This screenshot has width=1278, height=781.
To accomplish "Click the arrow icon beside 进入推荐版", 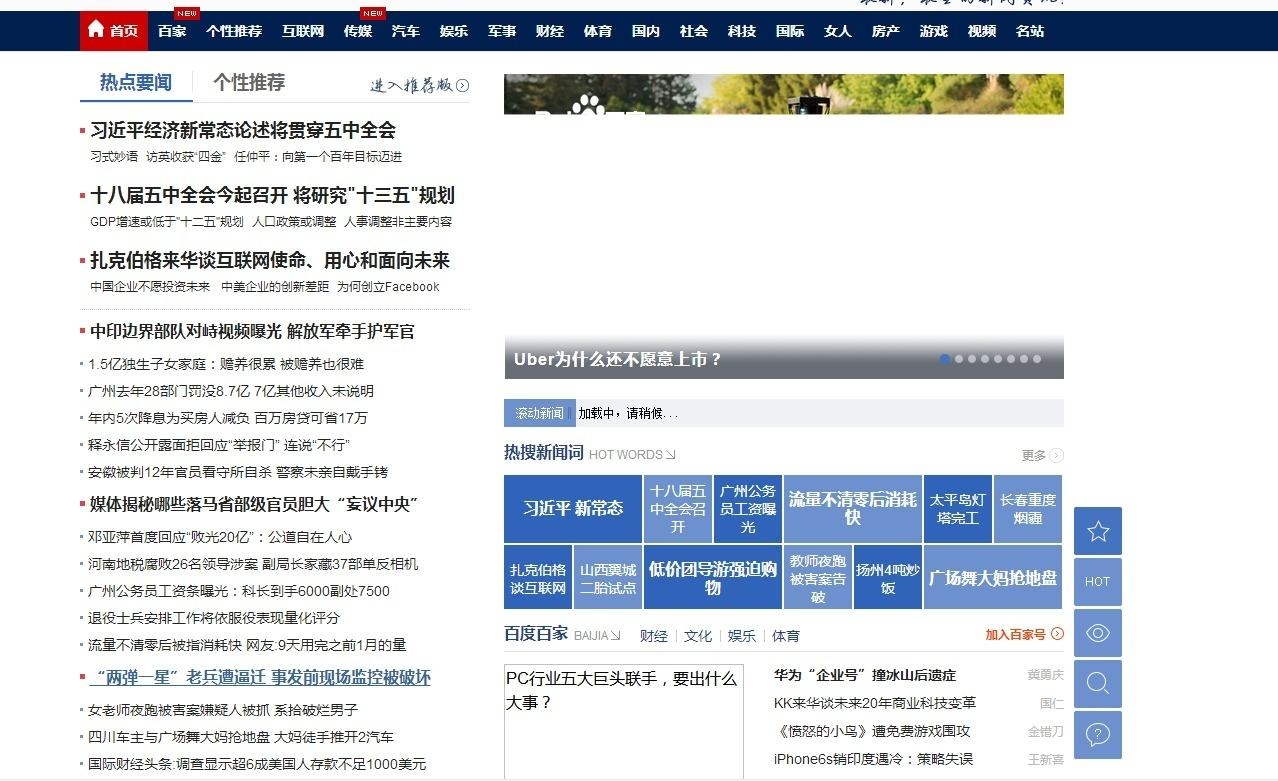I will [463, 86].
